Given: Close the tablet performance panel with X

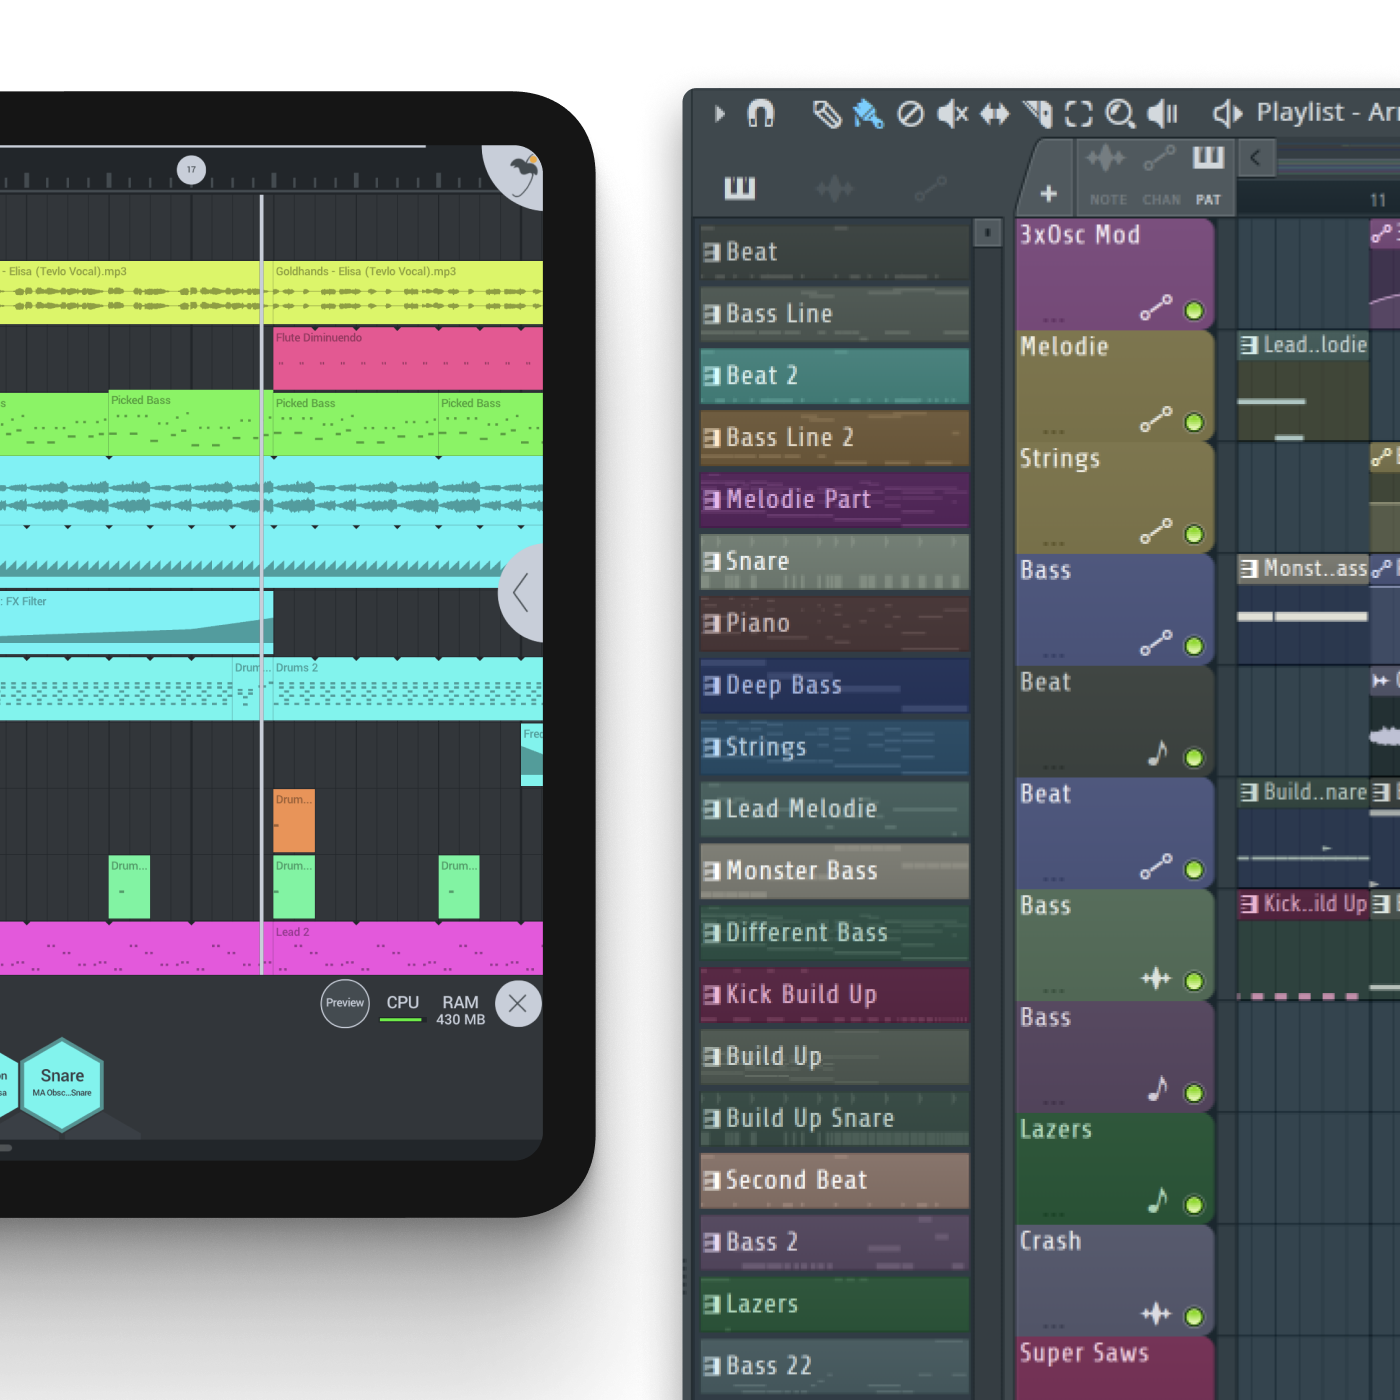Looking at the screenshot, I should pos(518,1004).
